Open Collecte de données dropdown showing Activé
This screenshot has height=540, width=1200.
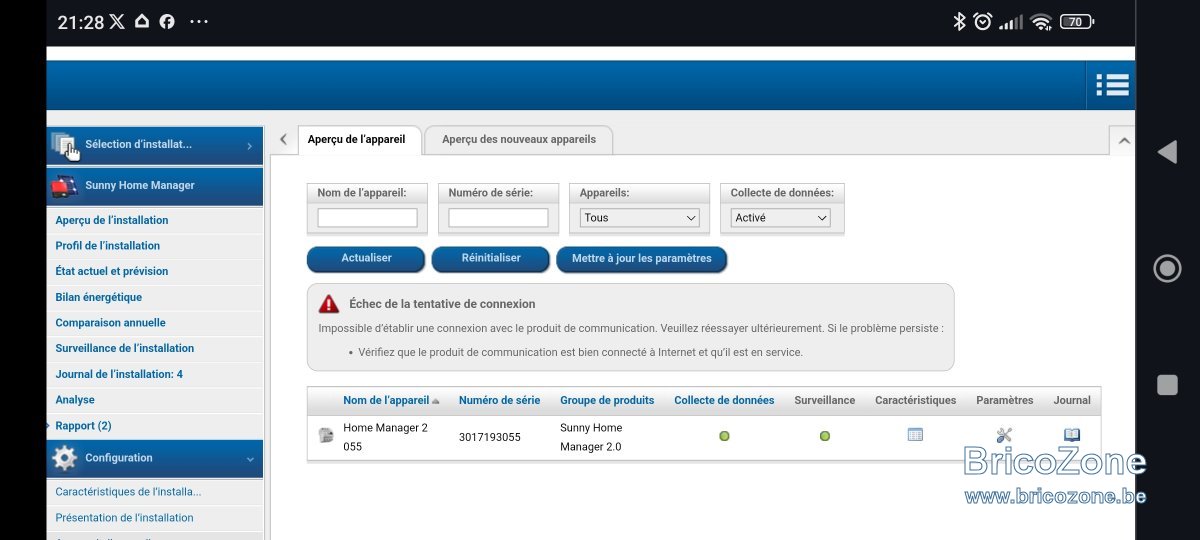click(x=781, y=217)
